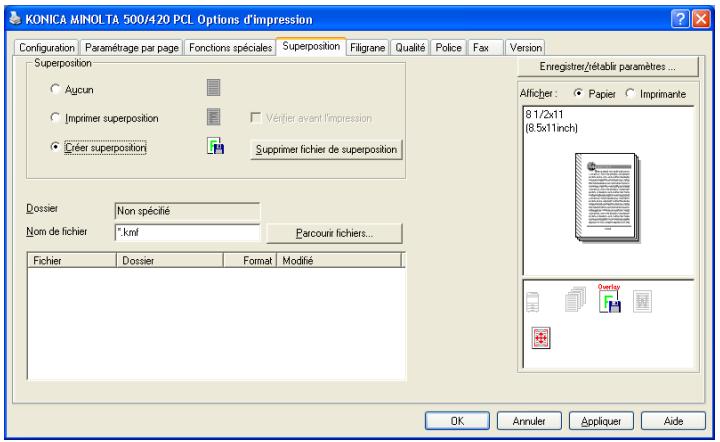Sort the list by Modifié column header
This screenshot has width=720, height=442.
(339, 260)
